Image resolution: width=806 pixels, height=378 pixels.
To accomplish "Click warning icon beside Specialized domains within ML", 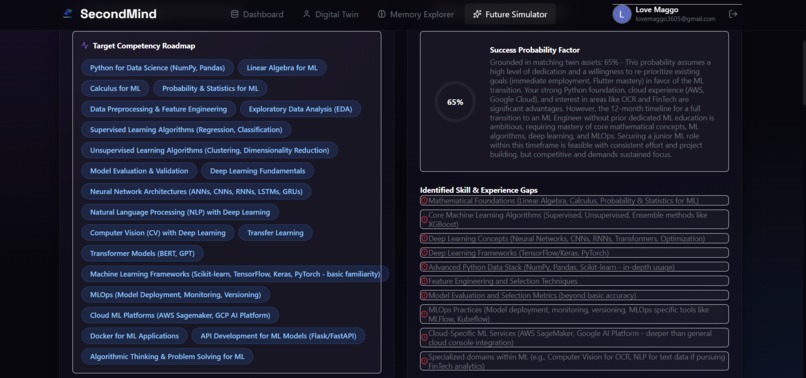I will point(425,361).
